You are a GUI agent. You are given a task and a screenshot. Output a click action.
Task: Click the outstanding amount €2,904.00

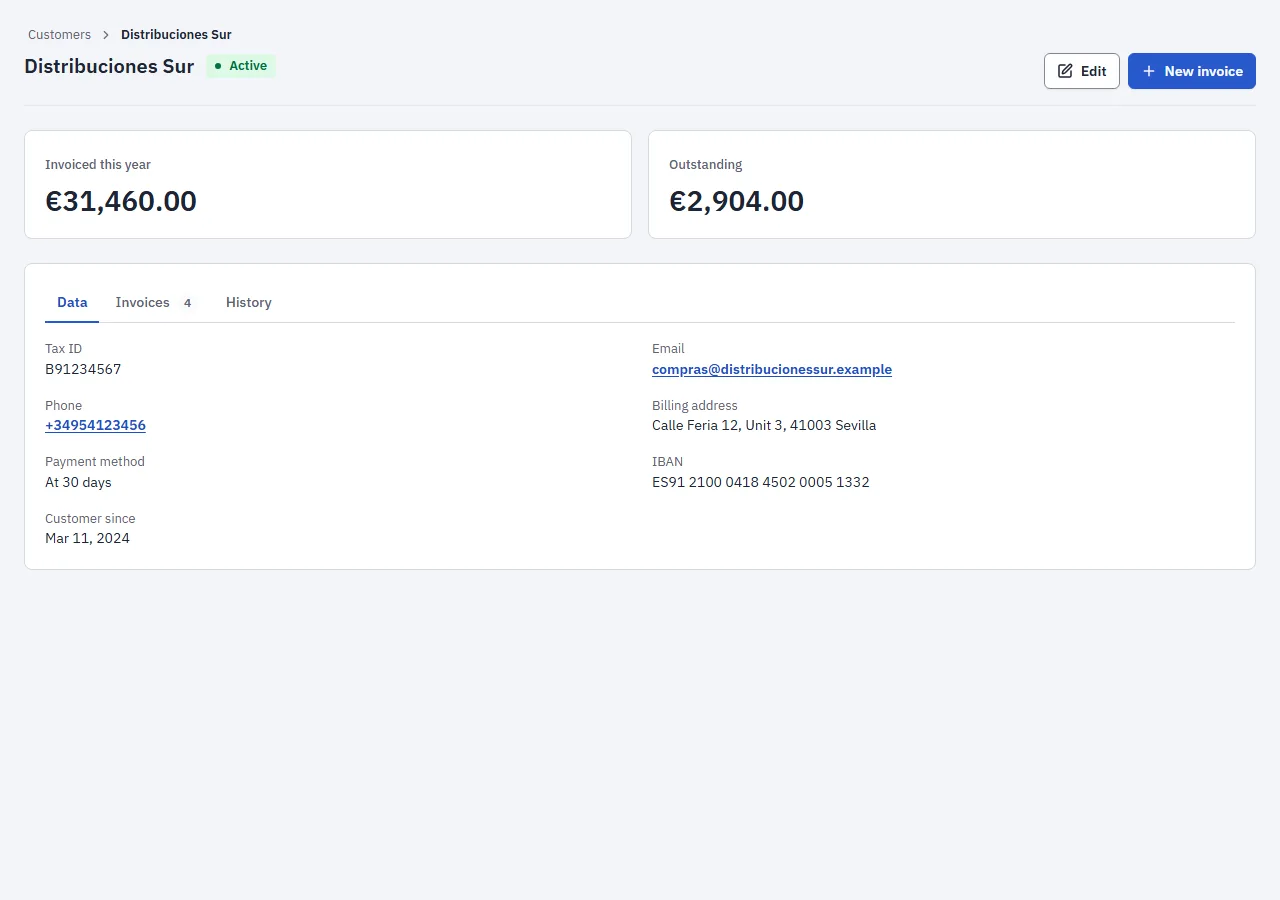tap(736, 201)
